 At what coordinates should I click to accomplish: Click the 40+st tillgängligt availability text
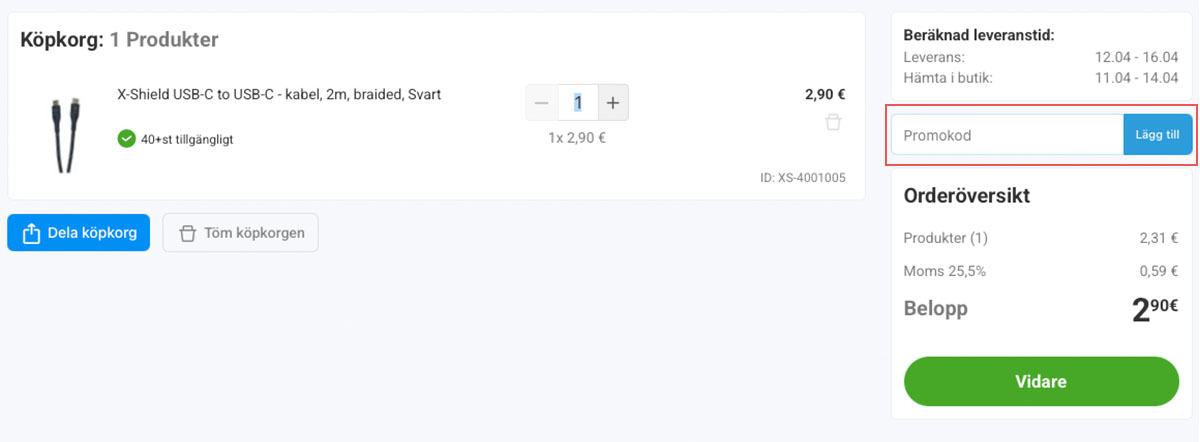coord(187,140)
